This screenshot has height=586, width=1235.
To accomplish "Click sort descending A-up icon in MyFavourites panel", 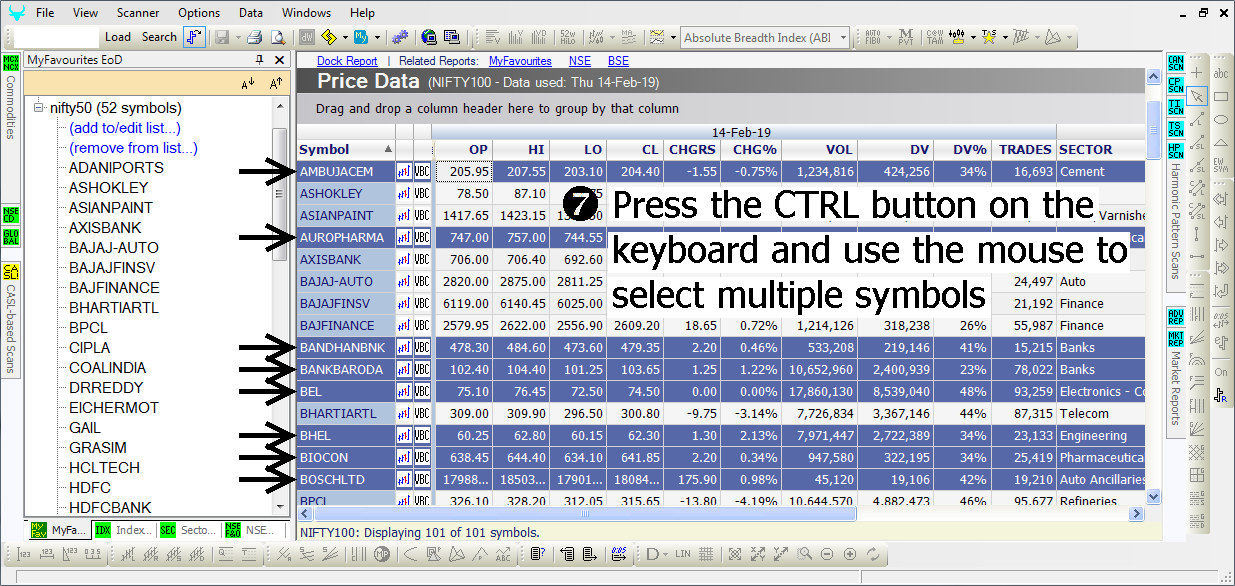I will coord(276,84).
